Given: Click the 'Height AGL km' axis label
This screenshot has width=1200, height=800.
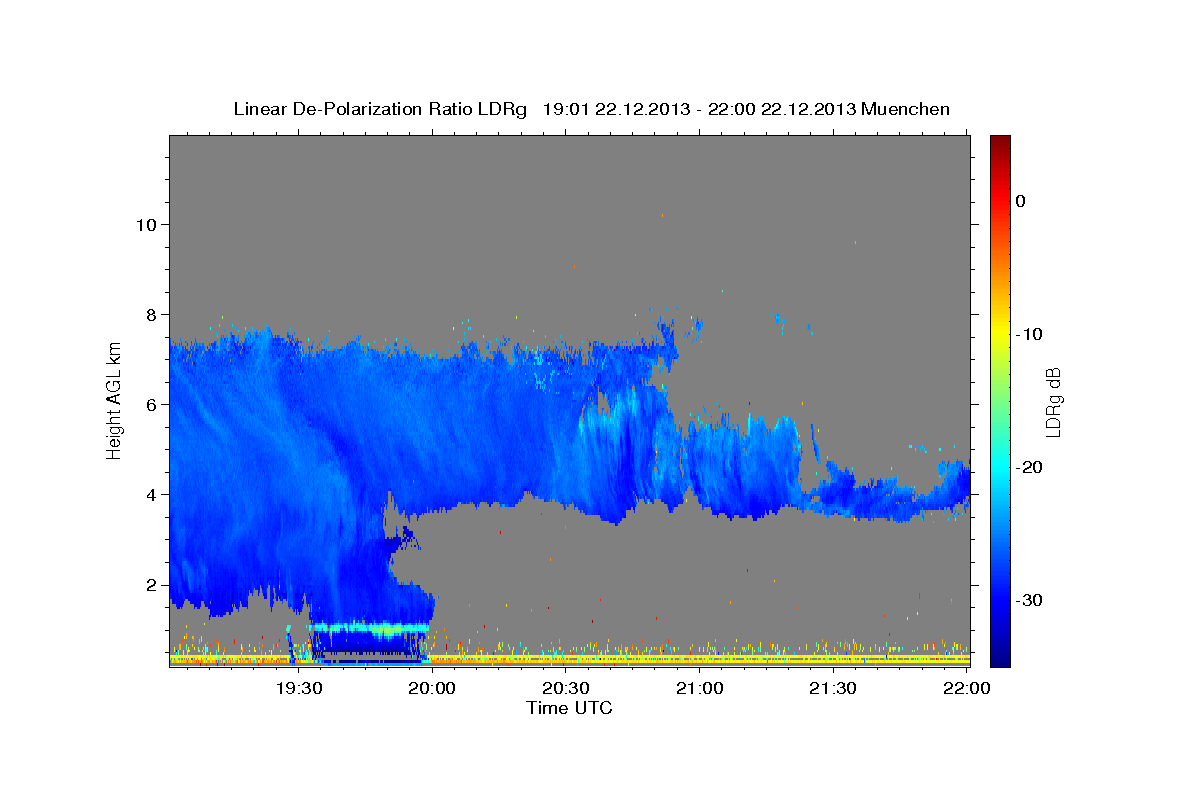Looking at the screenshot, I should 114,399.
